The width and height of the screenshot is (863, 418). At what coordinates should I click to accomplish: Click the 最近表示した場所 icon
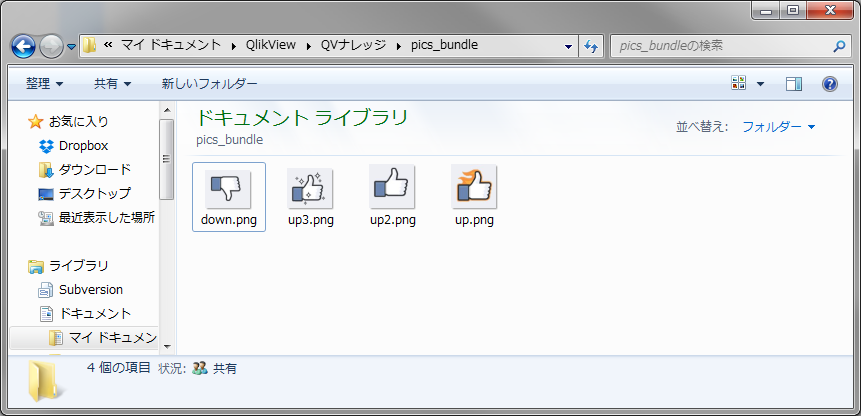[46, 218]
